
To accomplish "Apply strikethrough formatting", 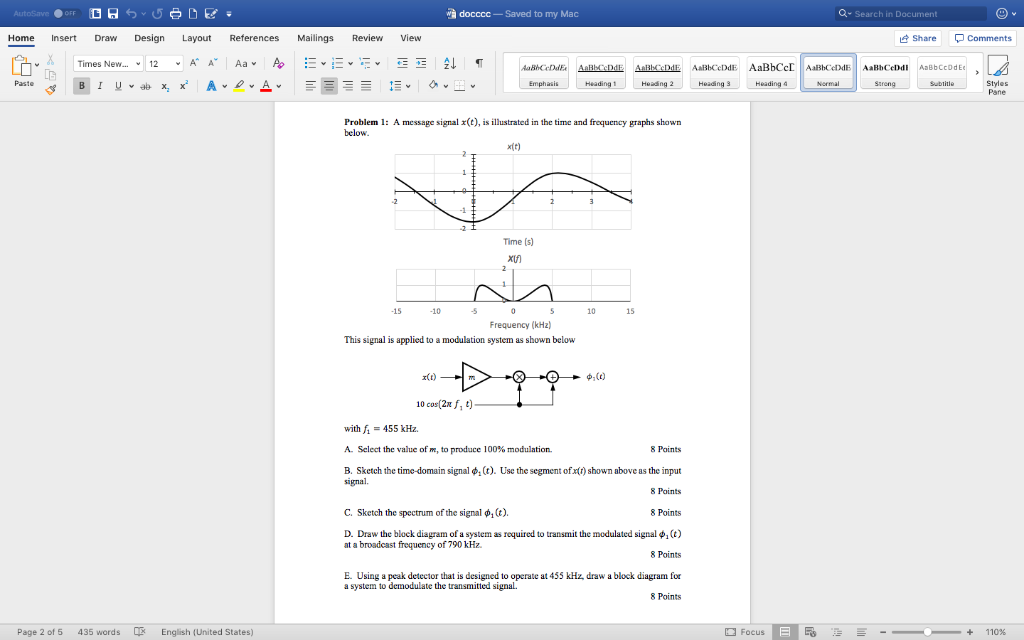I will coord(146,86).
